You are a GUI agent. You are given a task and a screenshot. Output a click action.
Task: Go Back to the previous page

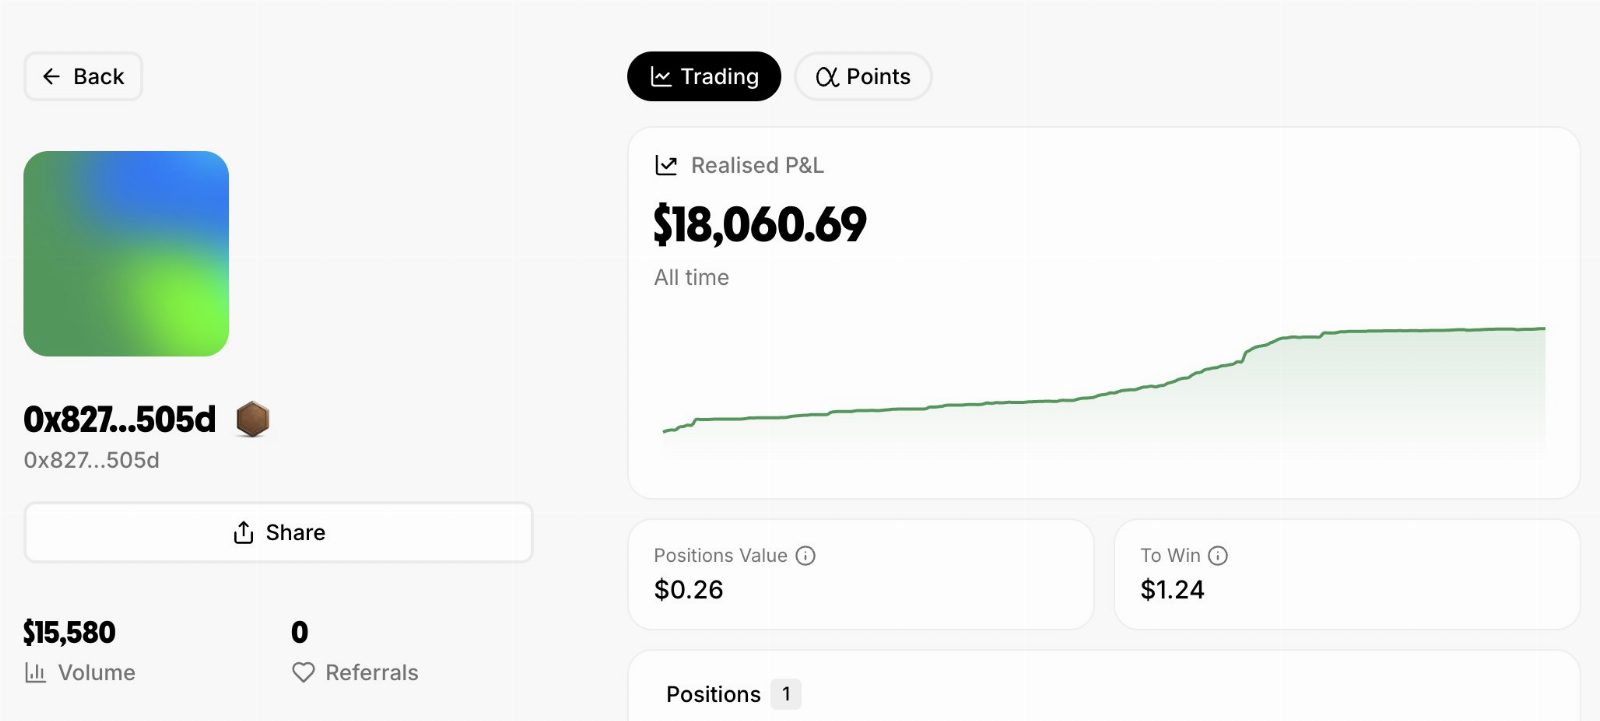(83, 77)
